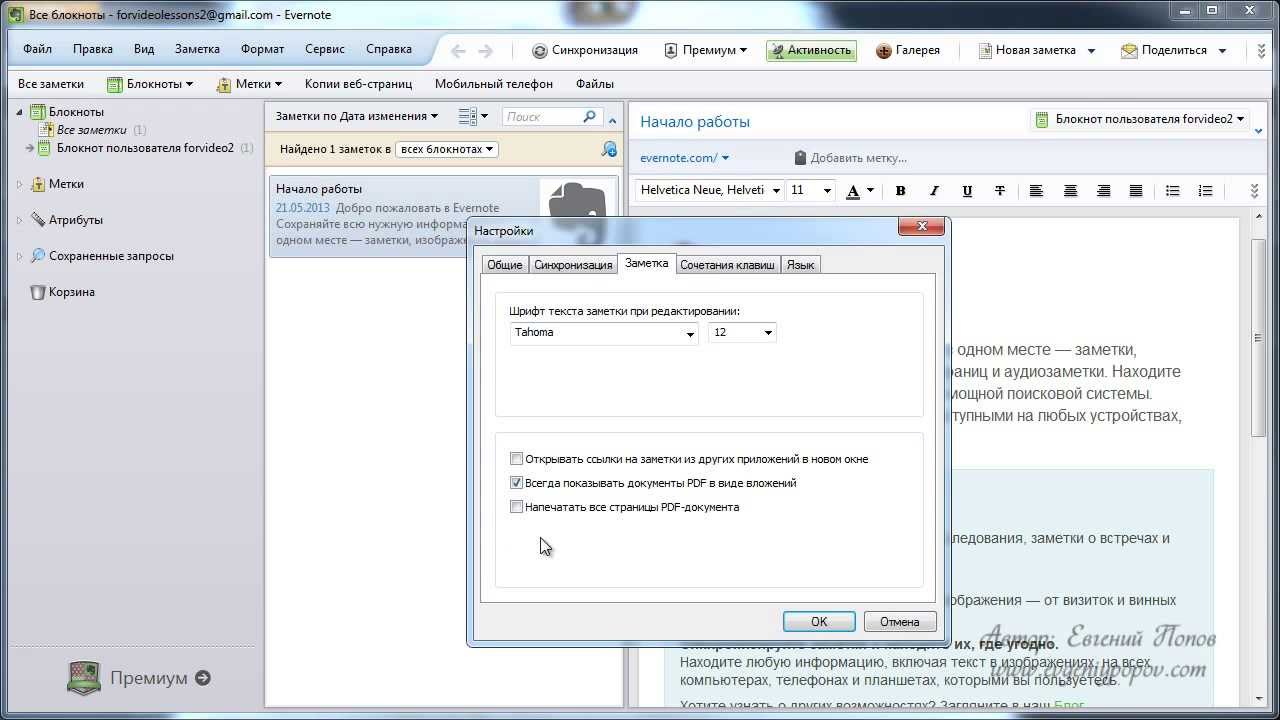1280x720 pixels.
Task: Click the saved search icon near found notes
Action: point(609,149)
